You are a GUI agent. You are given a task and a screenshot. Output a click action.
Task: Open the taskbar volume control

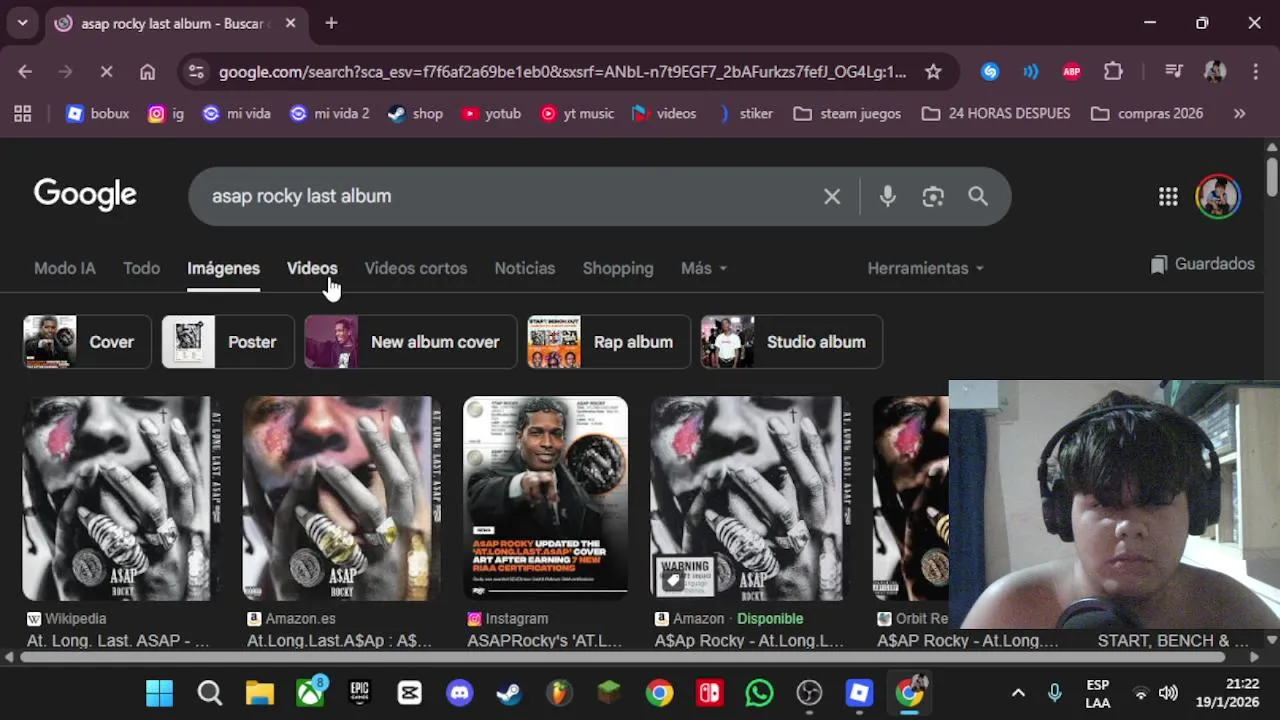click(x=1167, y=693)
